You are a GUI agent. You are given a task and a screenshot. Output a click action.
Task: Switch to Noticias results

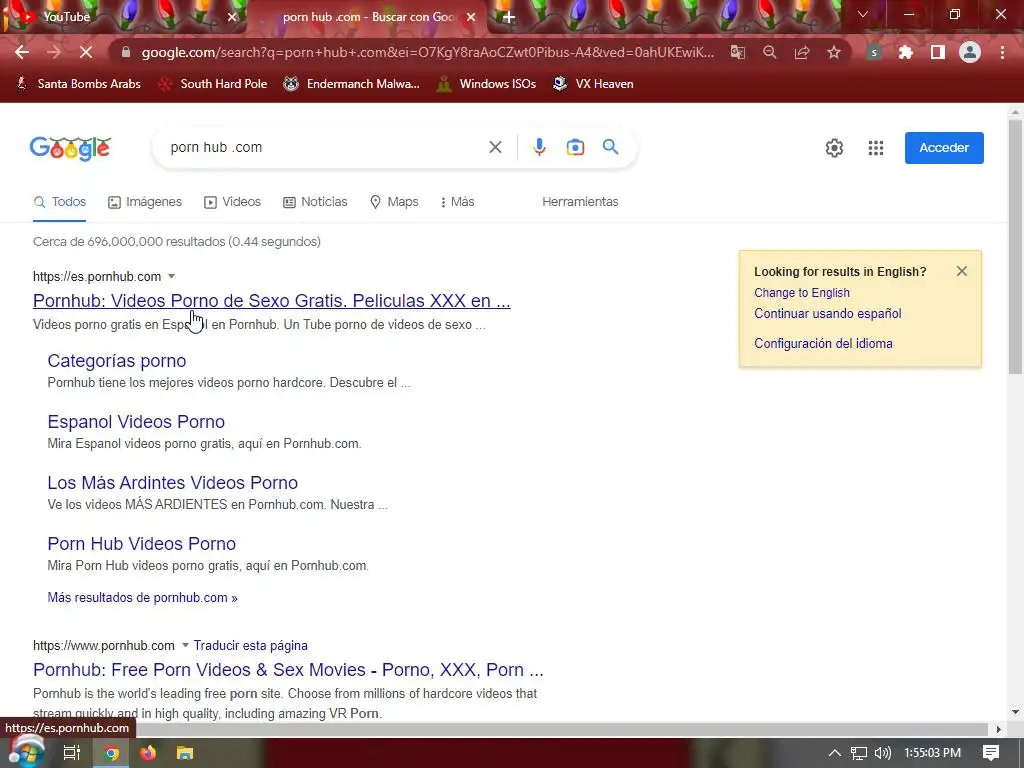[x=315, y=202]
